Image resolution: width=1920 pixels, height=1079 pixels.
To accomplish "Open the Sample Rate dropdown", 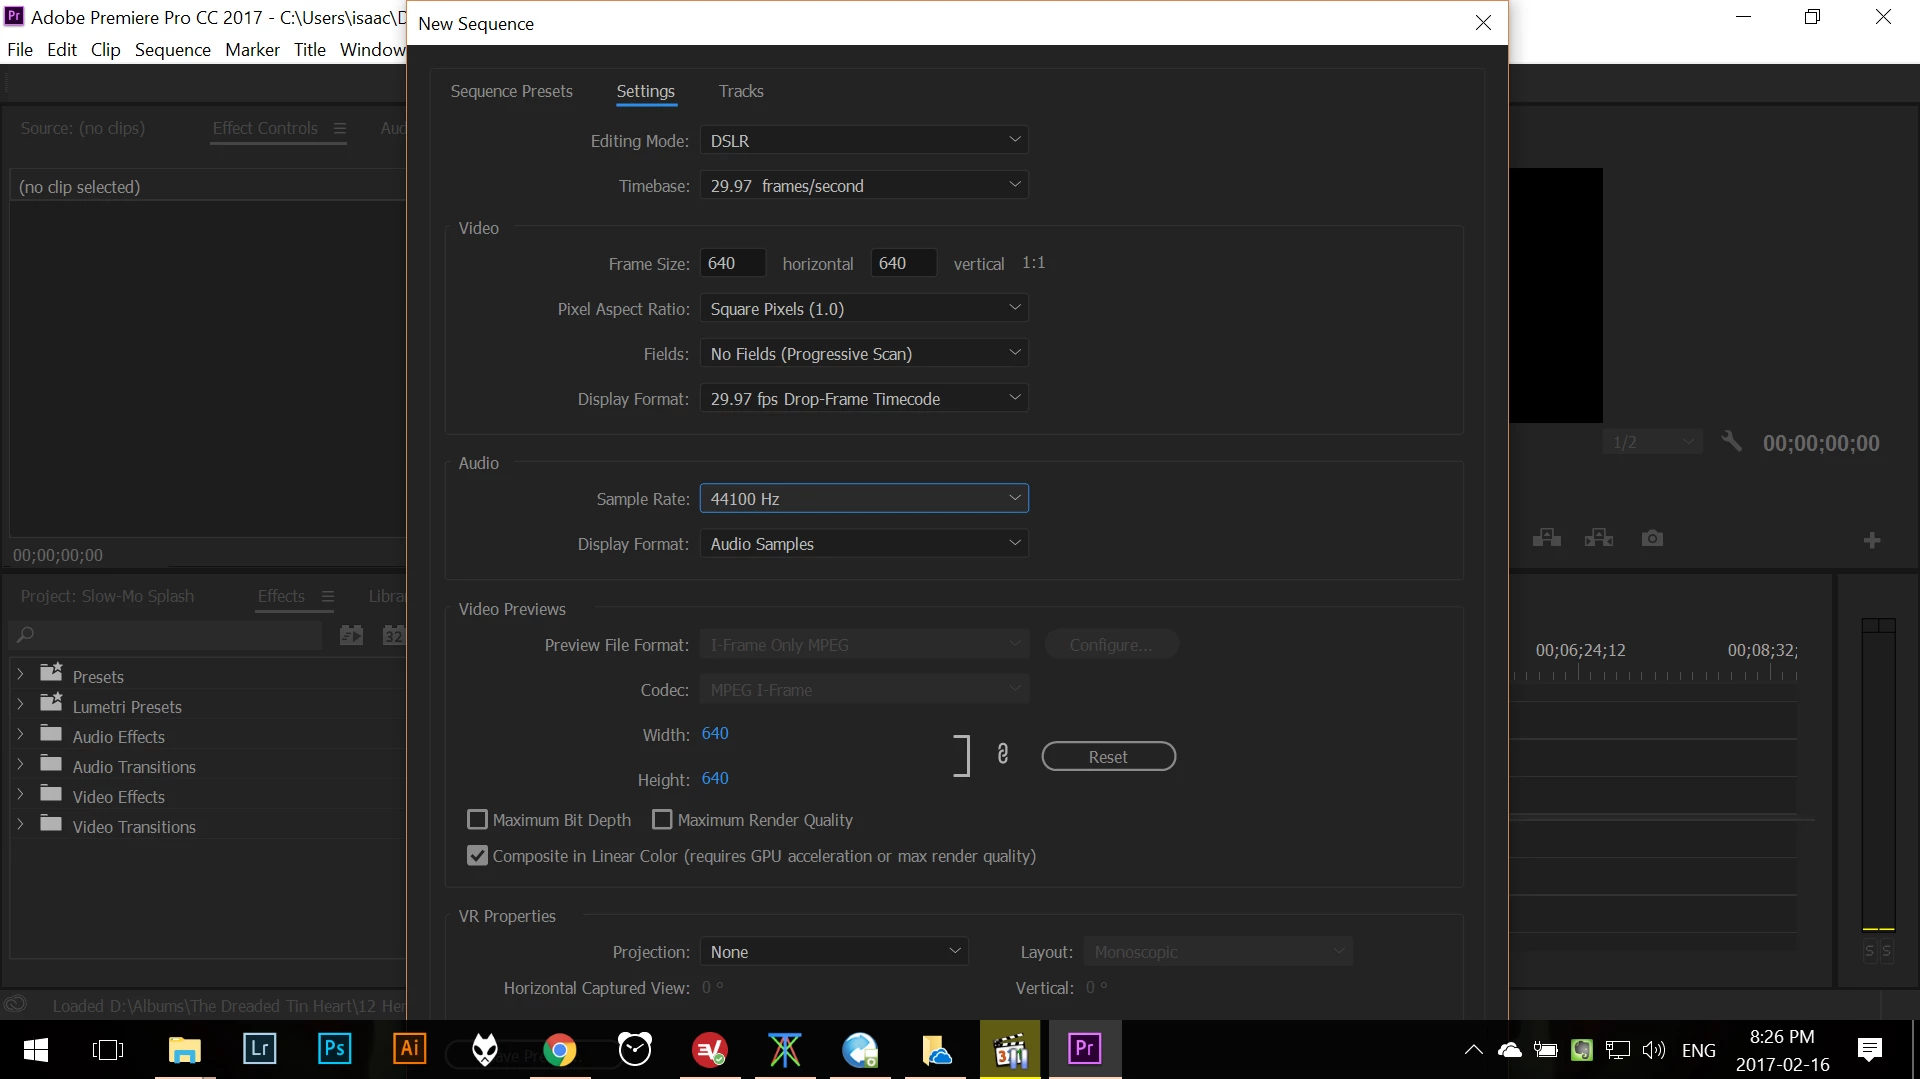I will [x=864, y=499].
